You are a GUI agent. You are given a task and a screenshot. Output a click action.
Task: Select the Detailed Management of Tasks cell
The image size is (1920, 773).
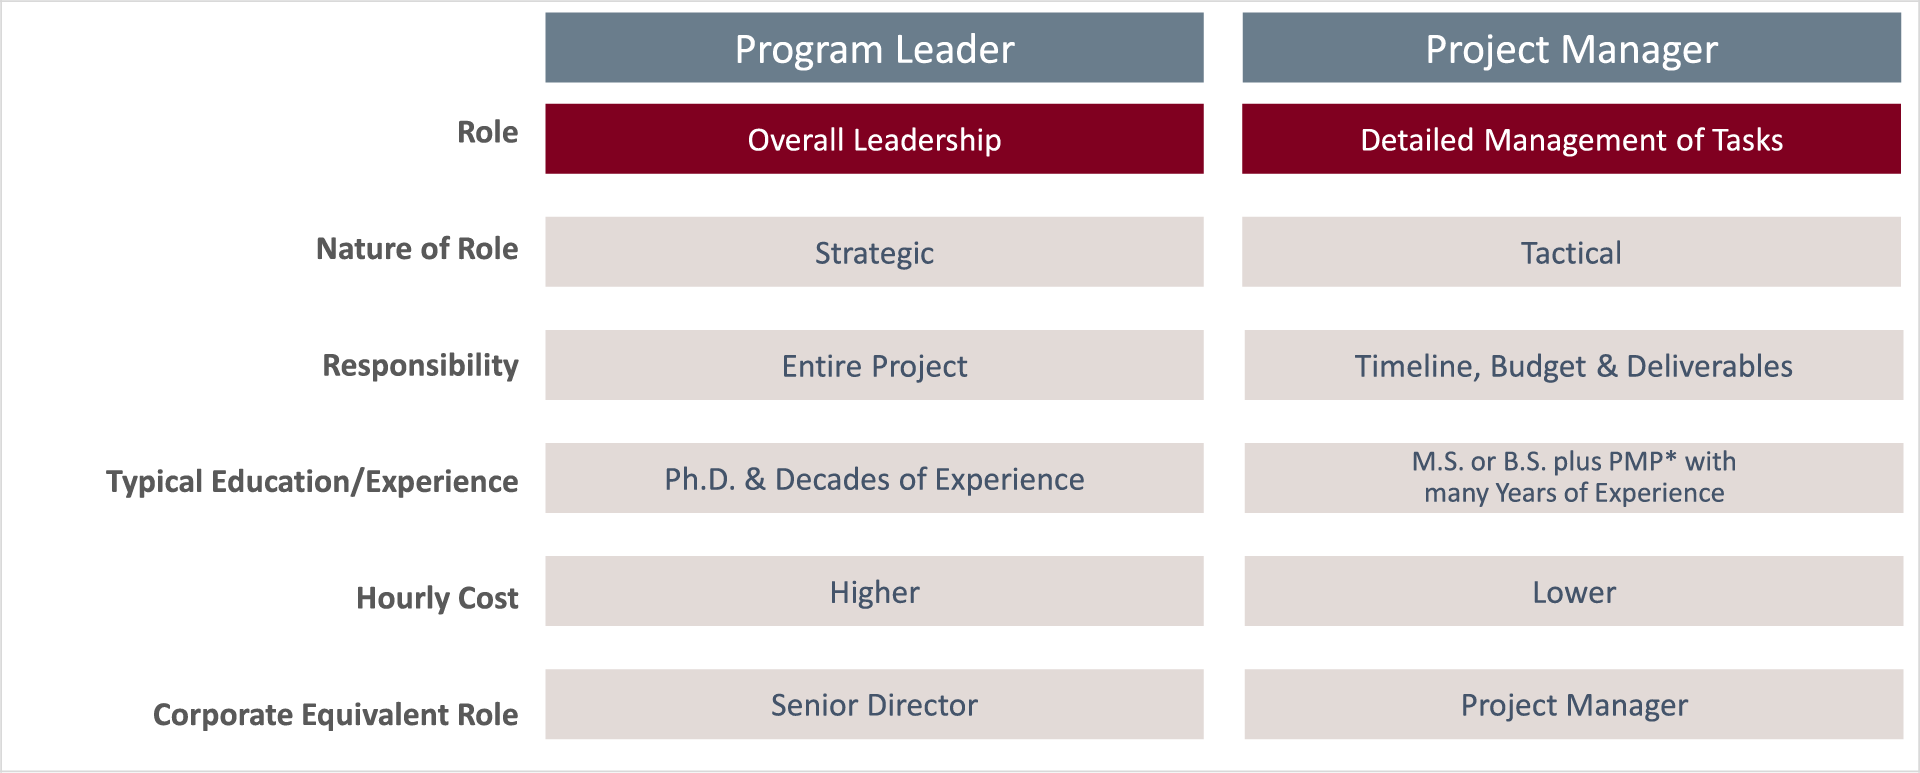pos(1571,139)
